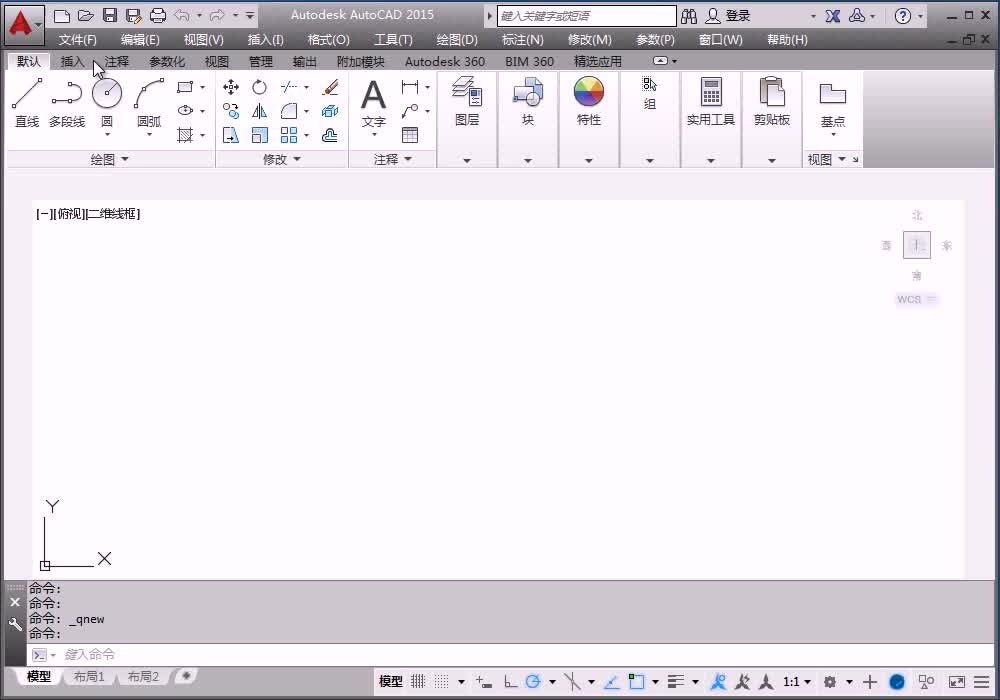The image size is (1000, 700).
Task: Click the Offset tool icon
Action: coord(330,135)
